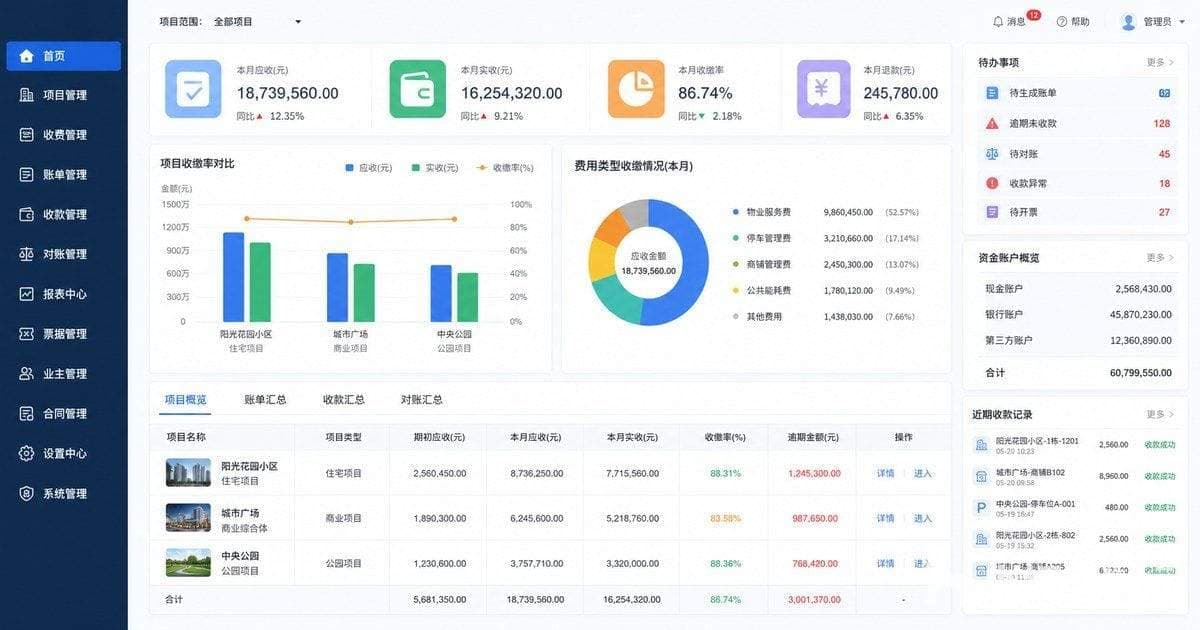Screen dimensions: 1200x630
Task: Expand 近期收款记录 via 更多 link
Action: point(1160,414)
